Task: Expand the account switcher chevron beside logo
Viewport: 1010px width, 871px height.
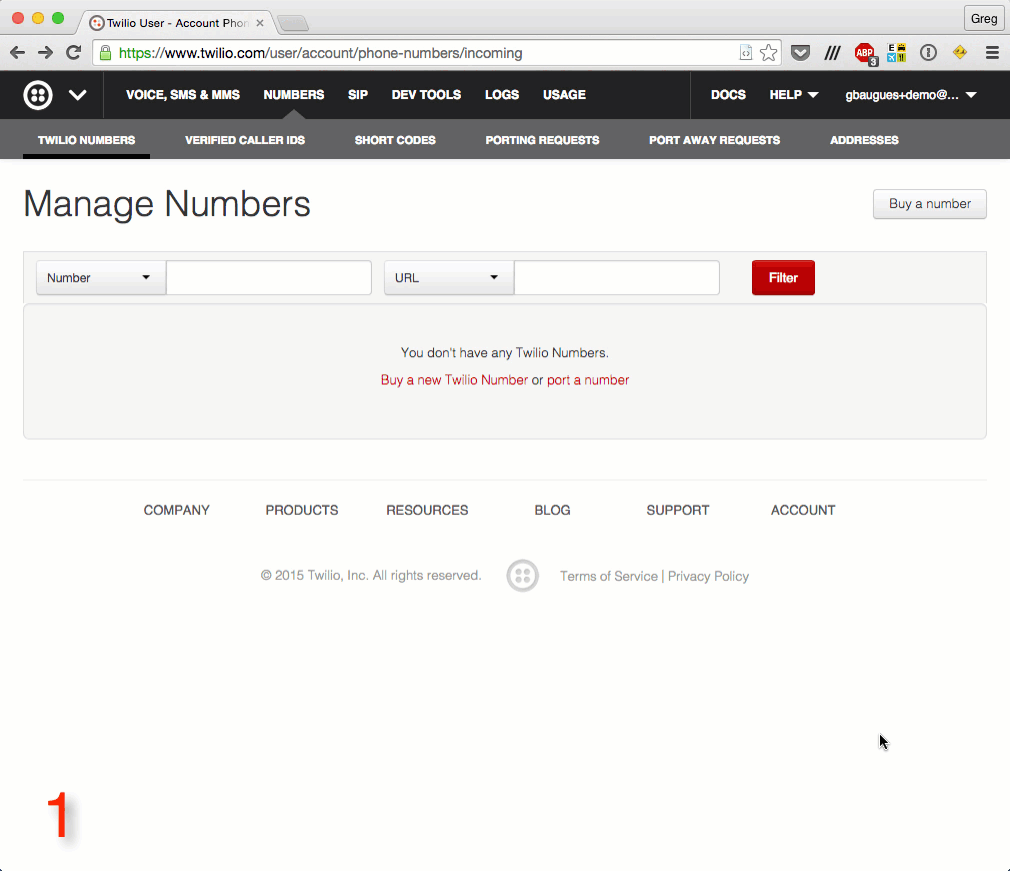Action: [77, 95]
